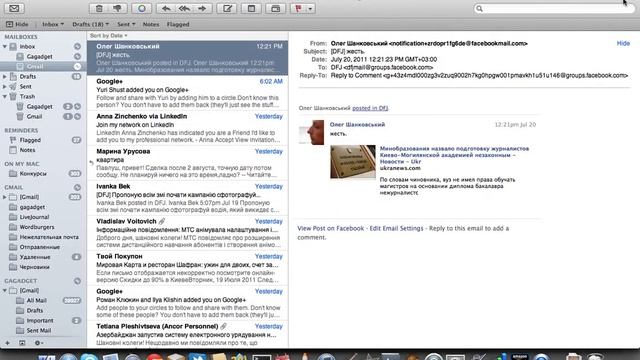Reply using single left arrow icon
The image size is (640, 360).
click(166, 8)
